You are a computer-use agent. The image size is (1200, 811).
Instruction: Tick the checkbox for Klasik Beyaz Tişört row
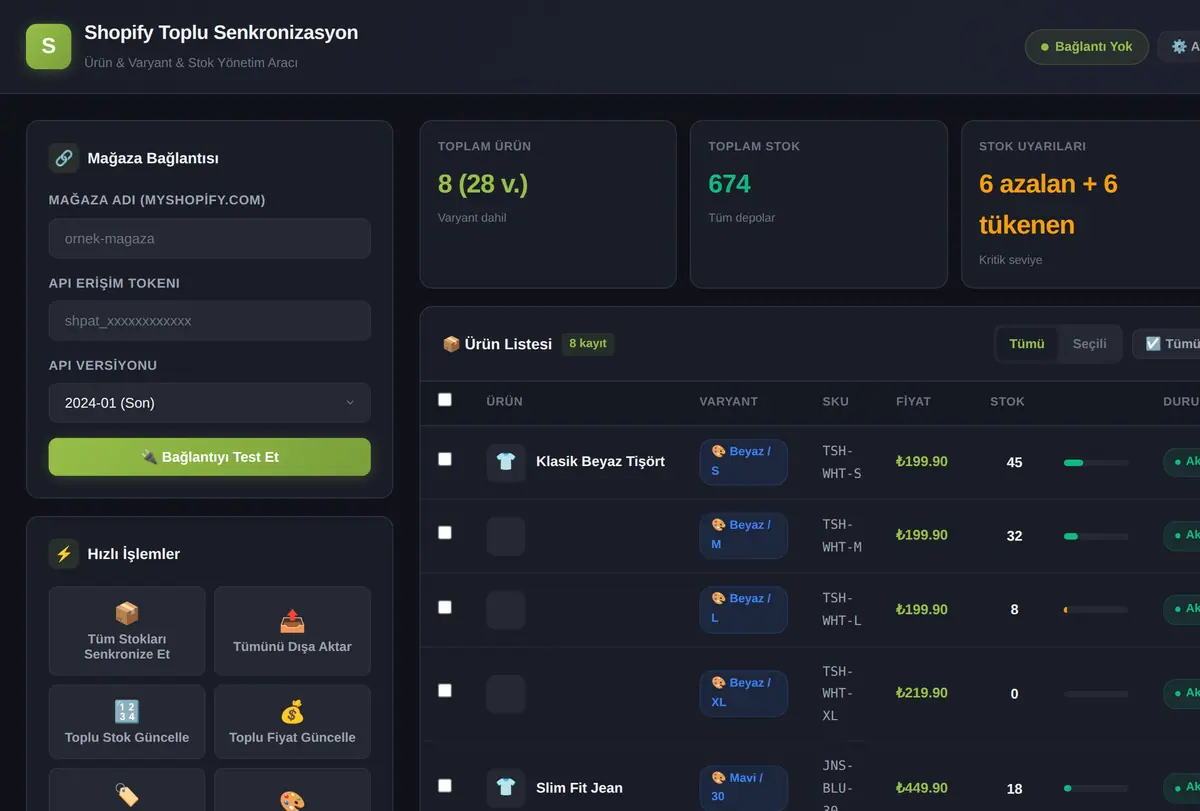point(445,459)
